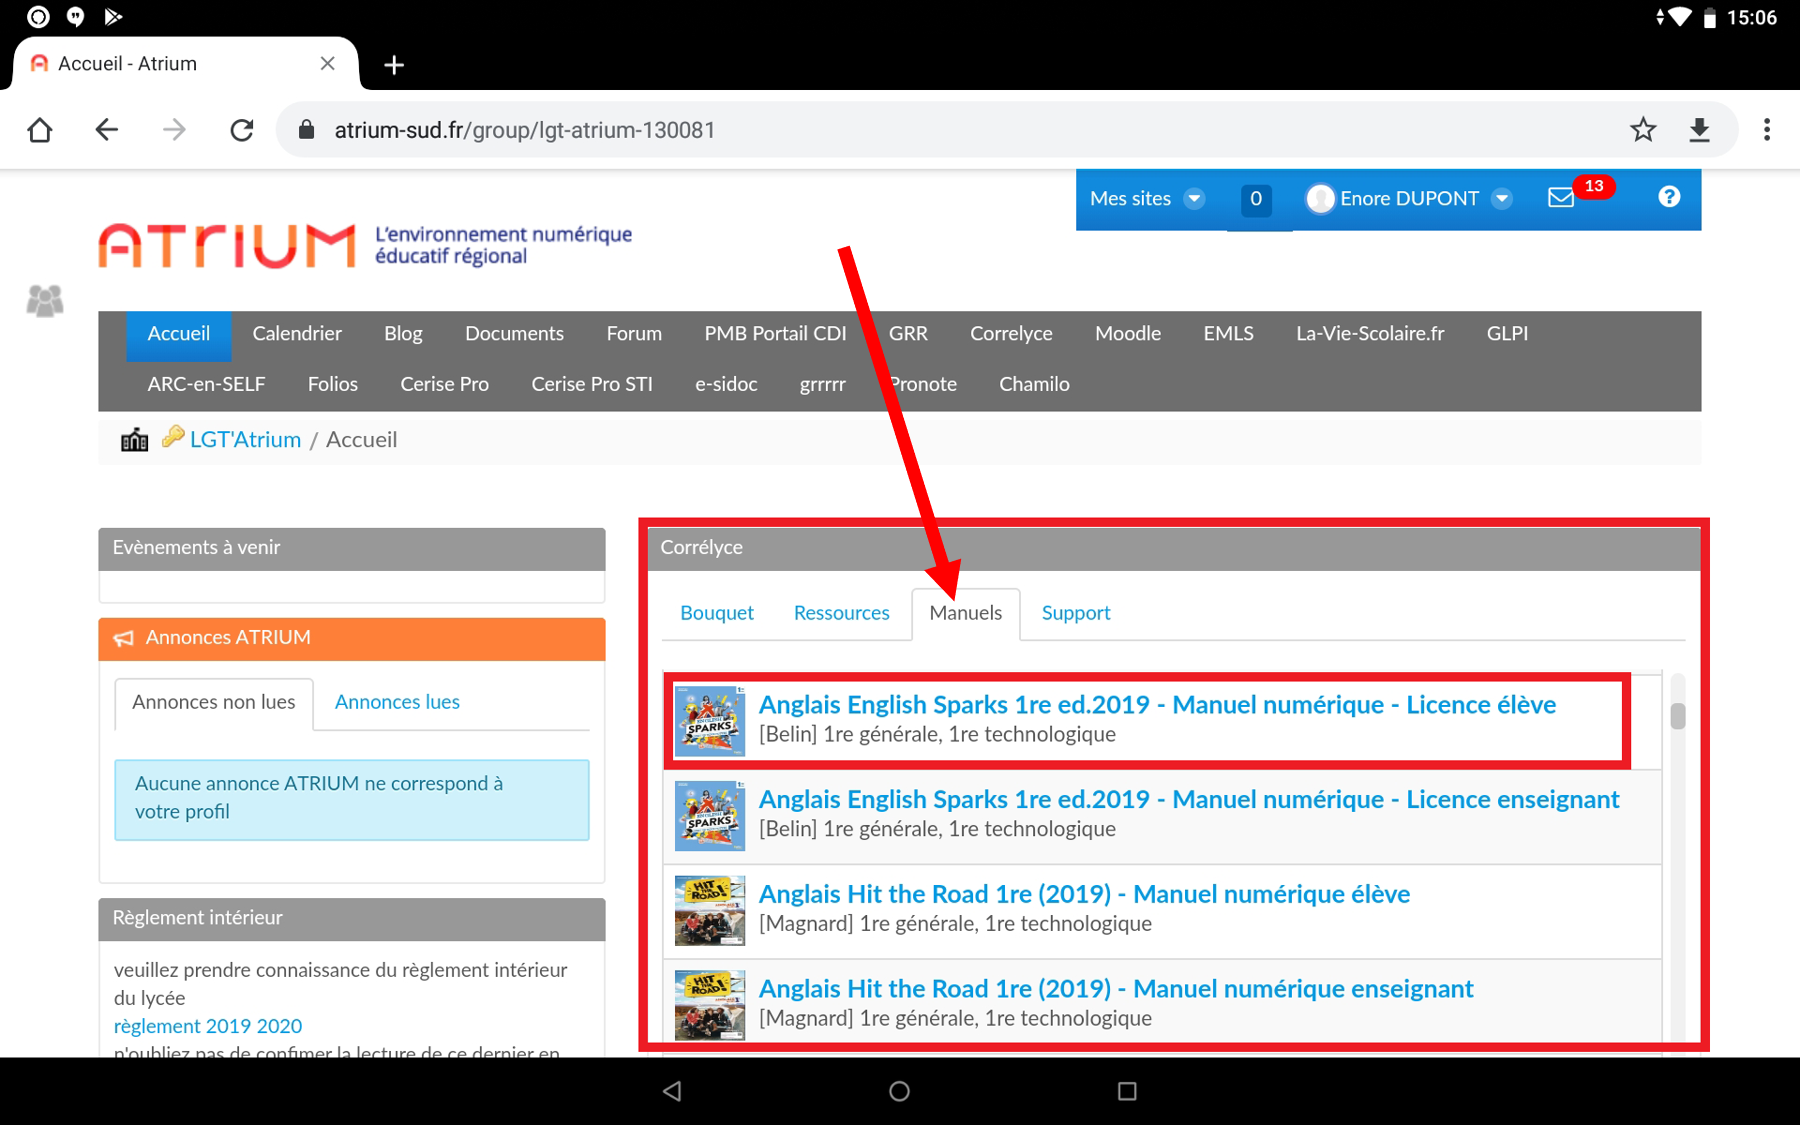Tap the Android back navigation button

(672, 1091)
